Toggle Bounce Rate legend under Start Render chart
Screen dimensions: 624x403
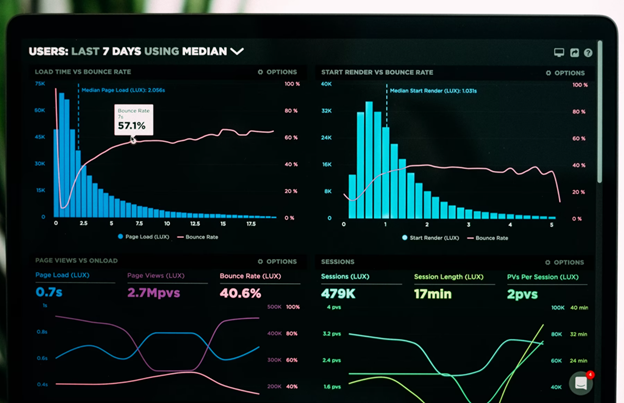(x=488, y=238)
